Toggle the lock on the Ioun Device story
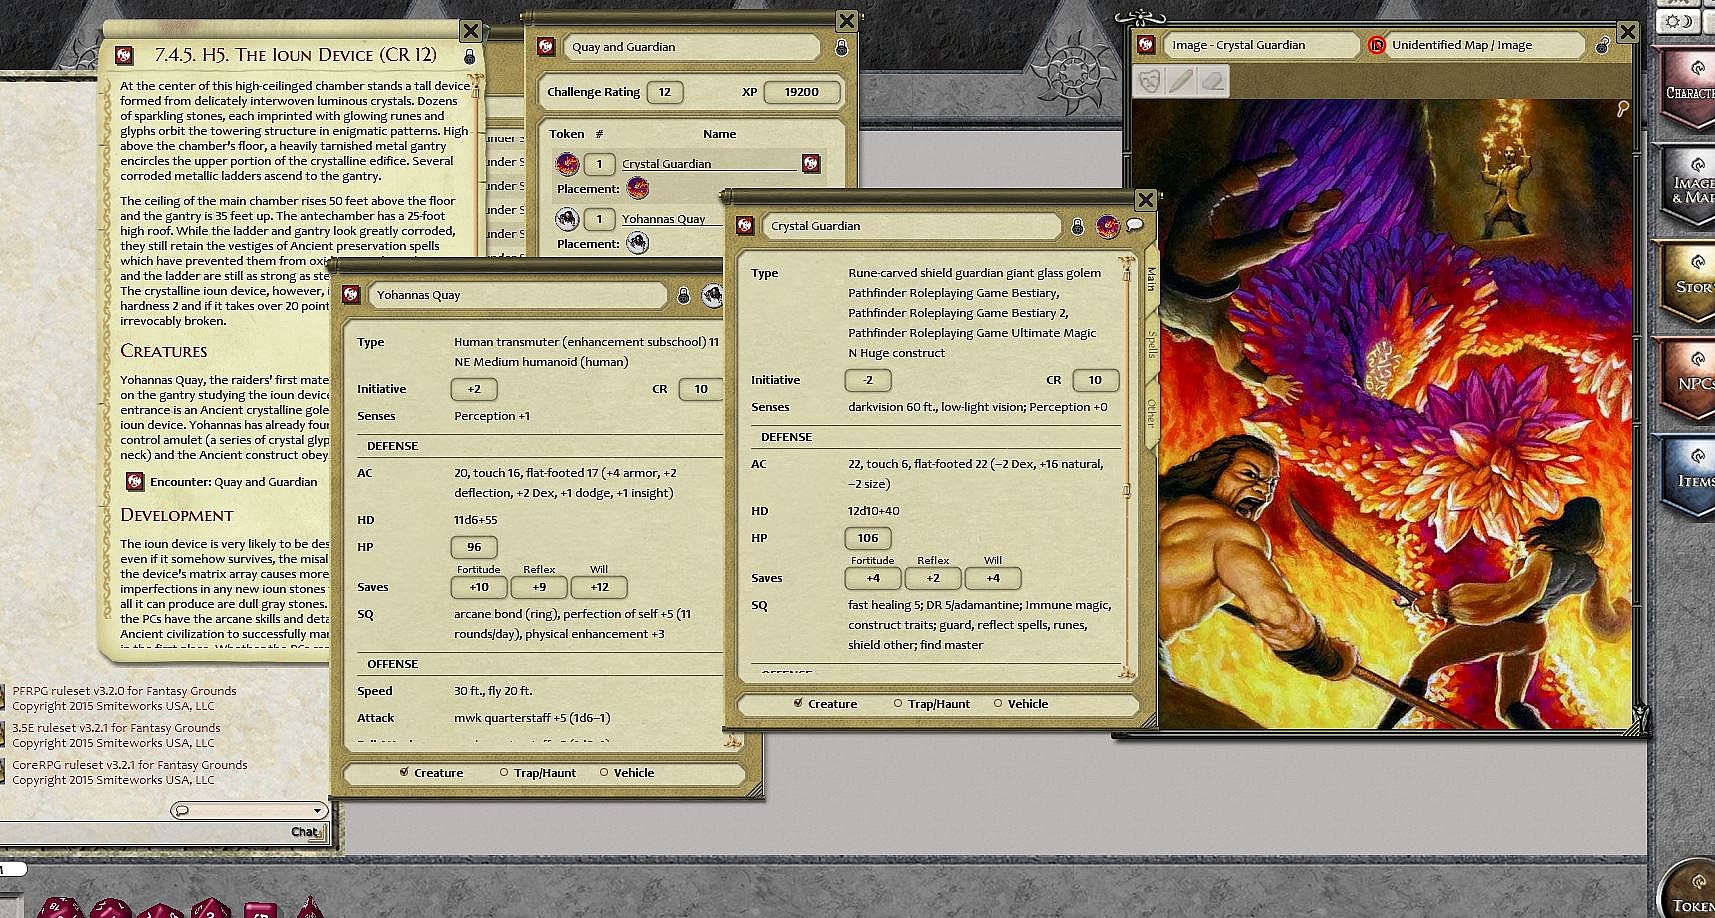The image size is (1715, 918). pyautogui.click(x=470, y=56)
